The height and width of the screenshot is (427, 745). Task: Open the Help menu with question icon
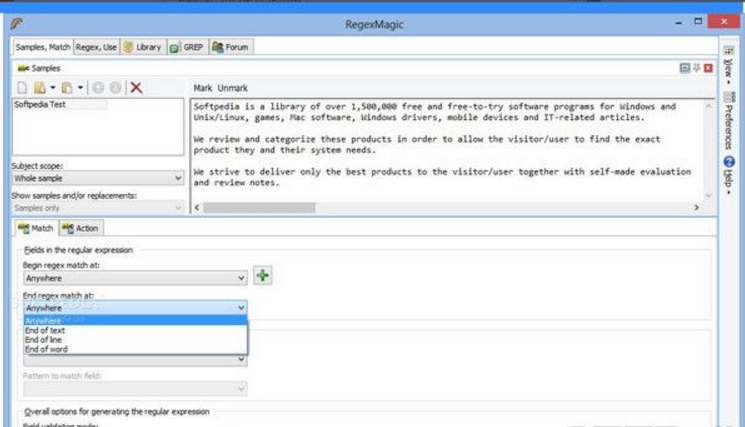point(729,175)
